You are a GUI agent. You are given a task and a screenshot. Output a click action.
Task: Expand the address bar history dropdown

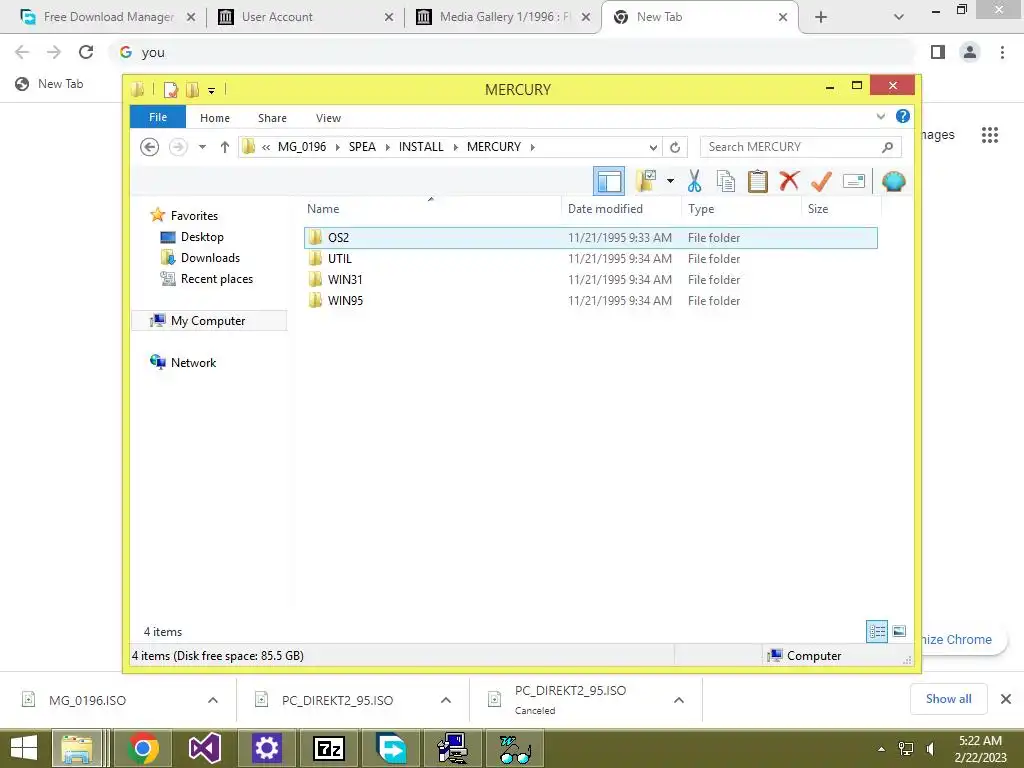tap(652, 148)
